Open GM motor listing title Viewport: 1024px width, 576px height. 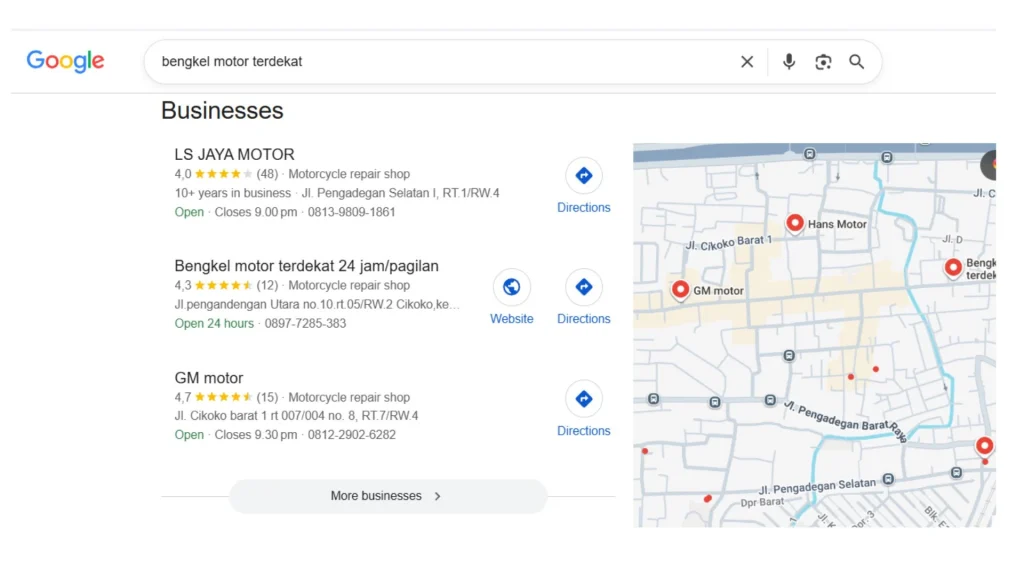tap(208, 377)
